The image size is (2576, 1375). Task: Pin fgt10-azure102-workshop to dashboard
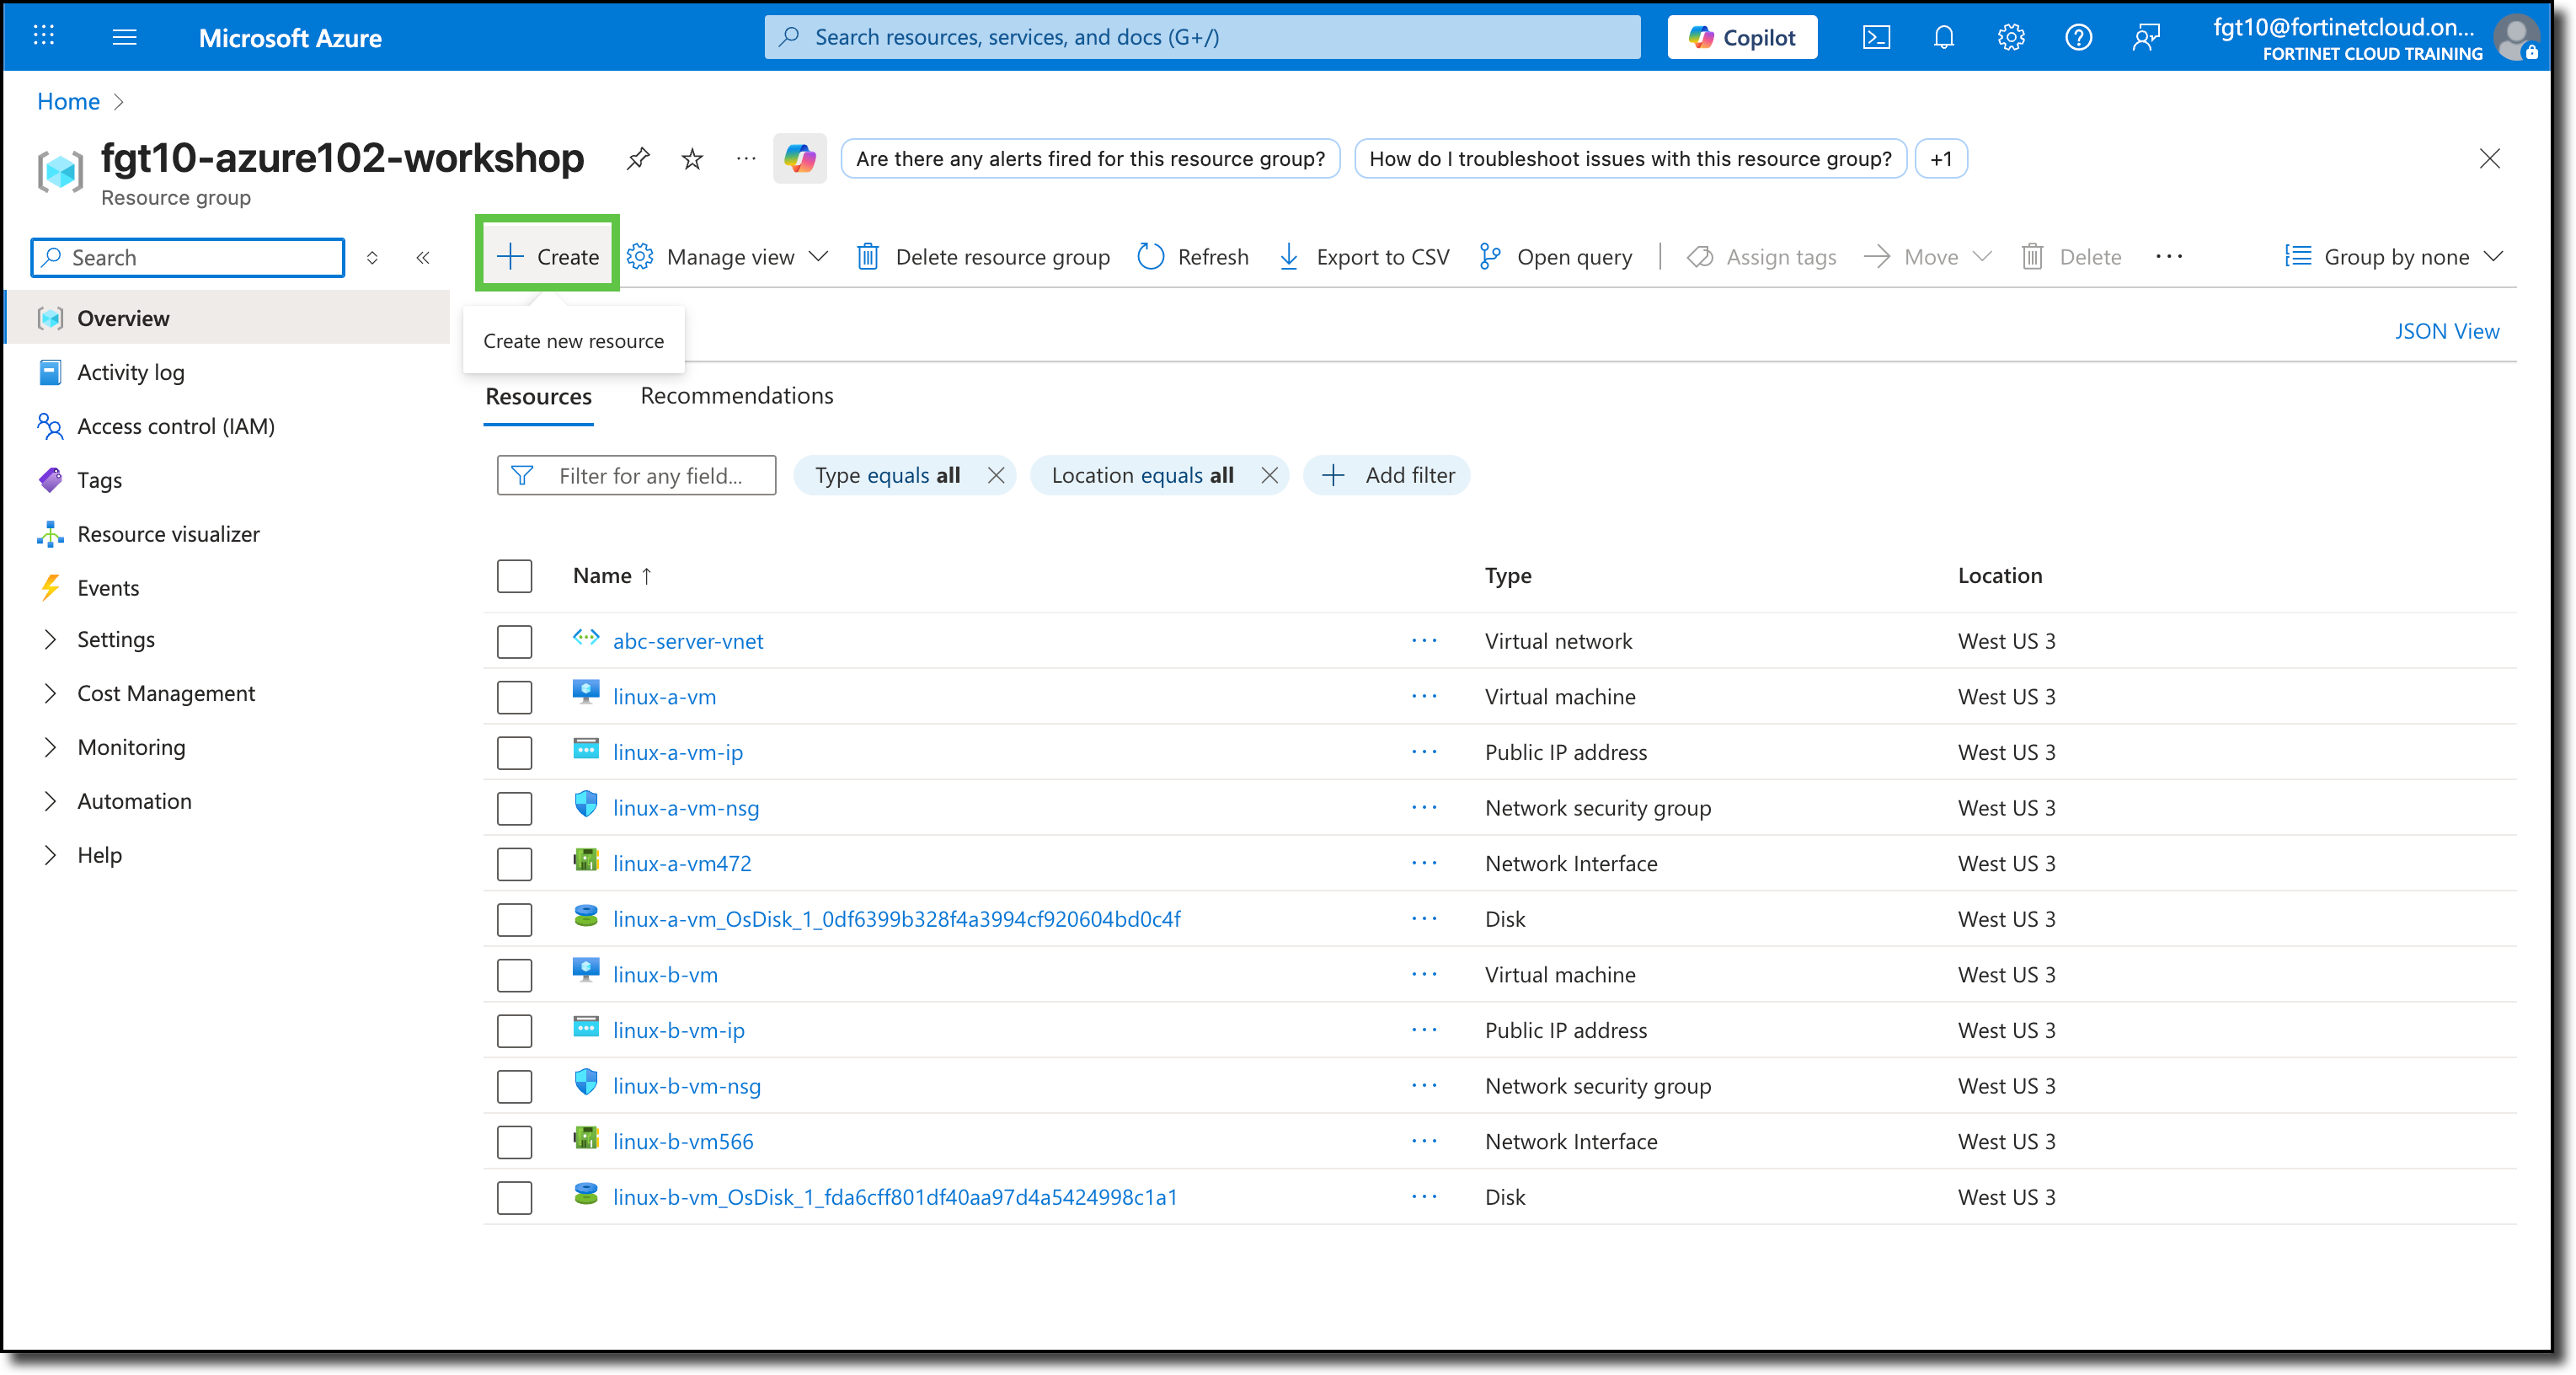point(638,158)
